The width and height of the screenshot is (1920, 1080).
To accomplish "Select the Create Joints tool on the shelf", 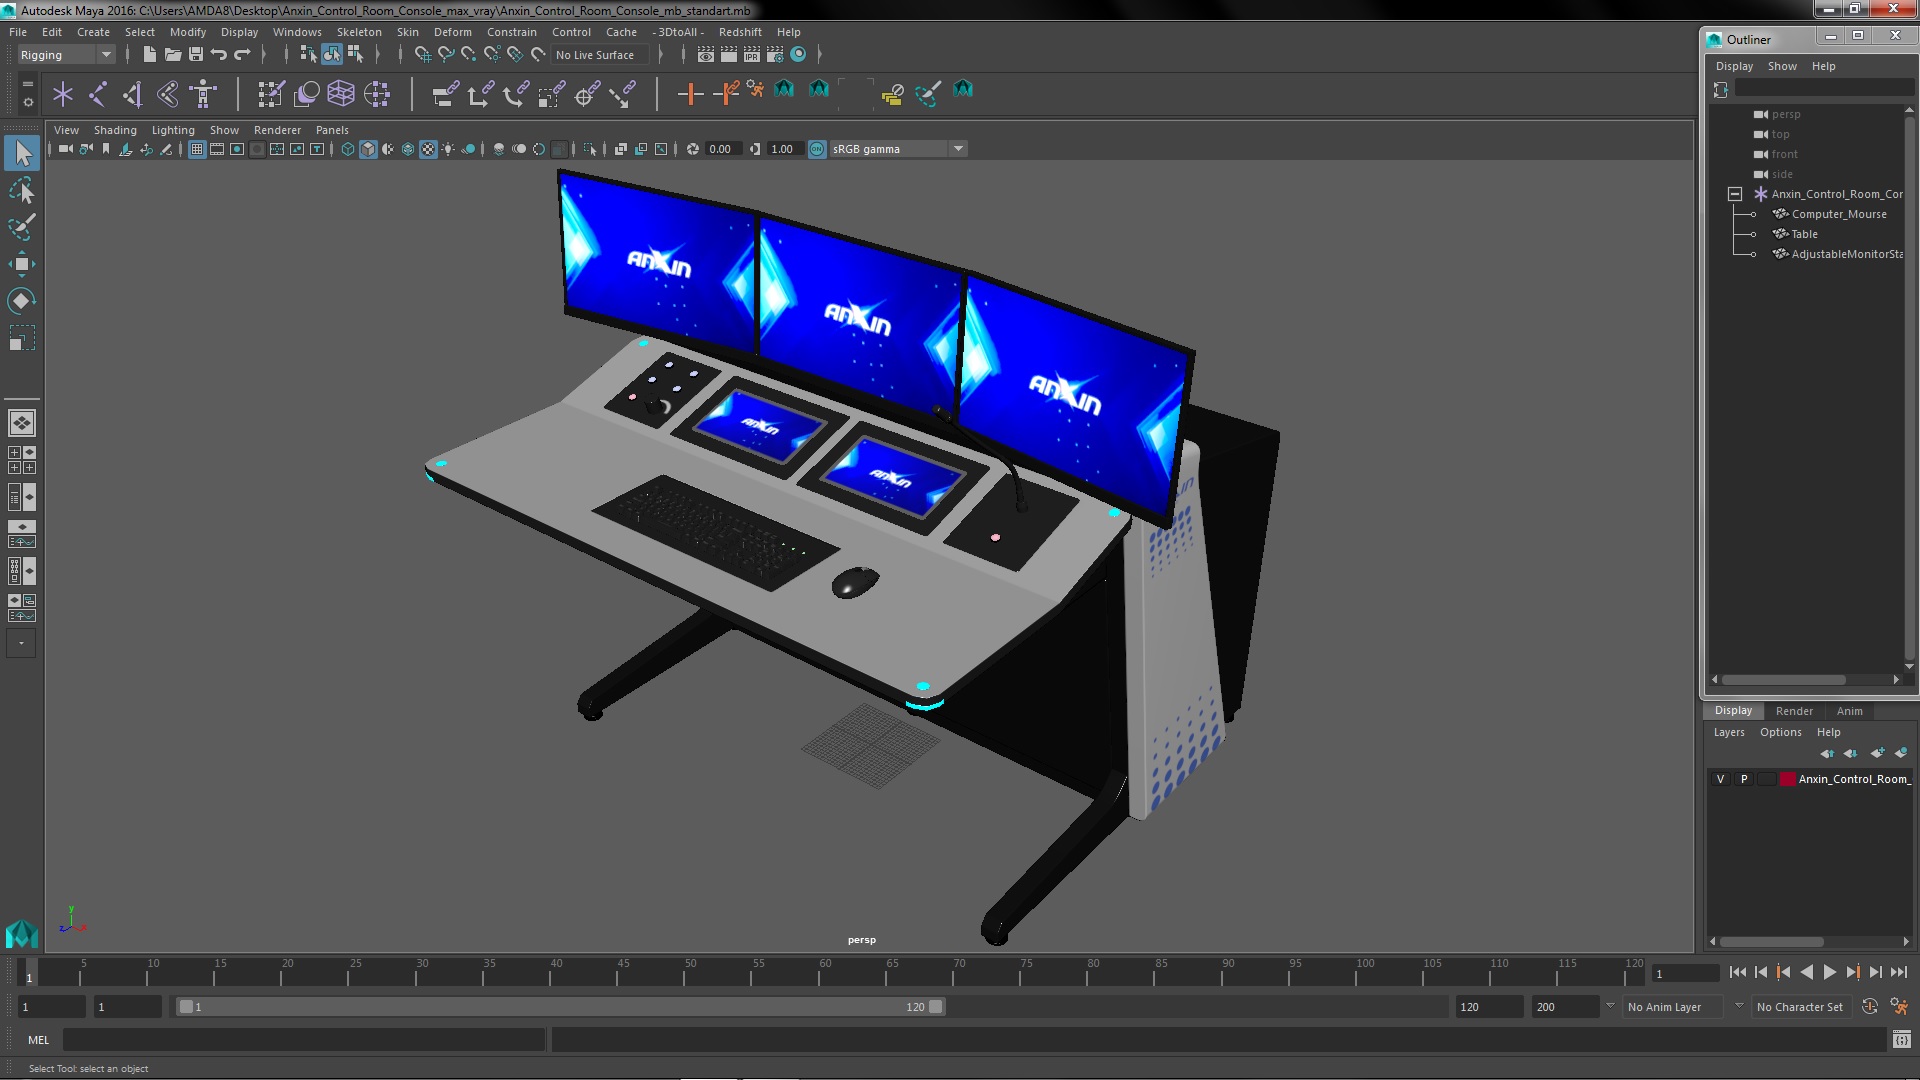I will pyautogui.click(x=98, y=94).
